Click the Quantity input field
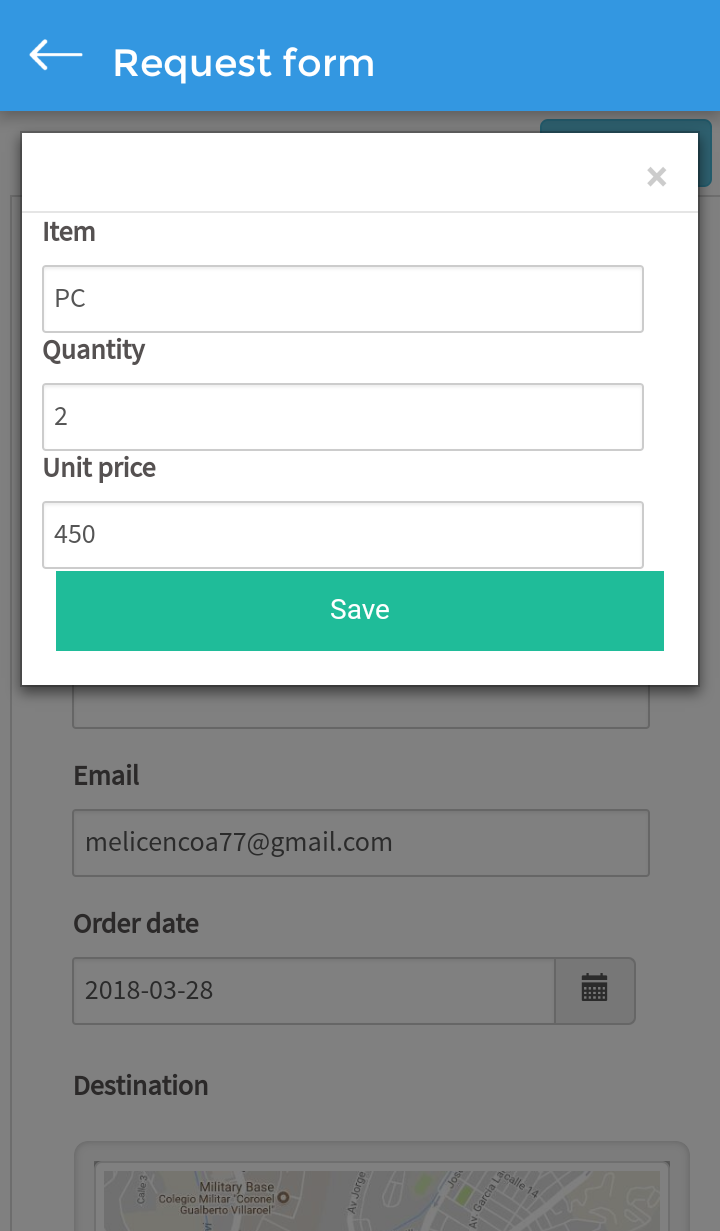Image resolution: width=720 pixels, height=1231 pixels. tap(342, 416)
